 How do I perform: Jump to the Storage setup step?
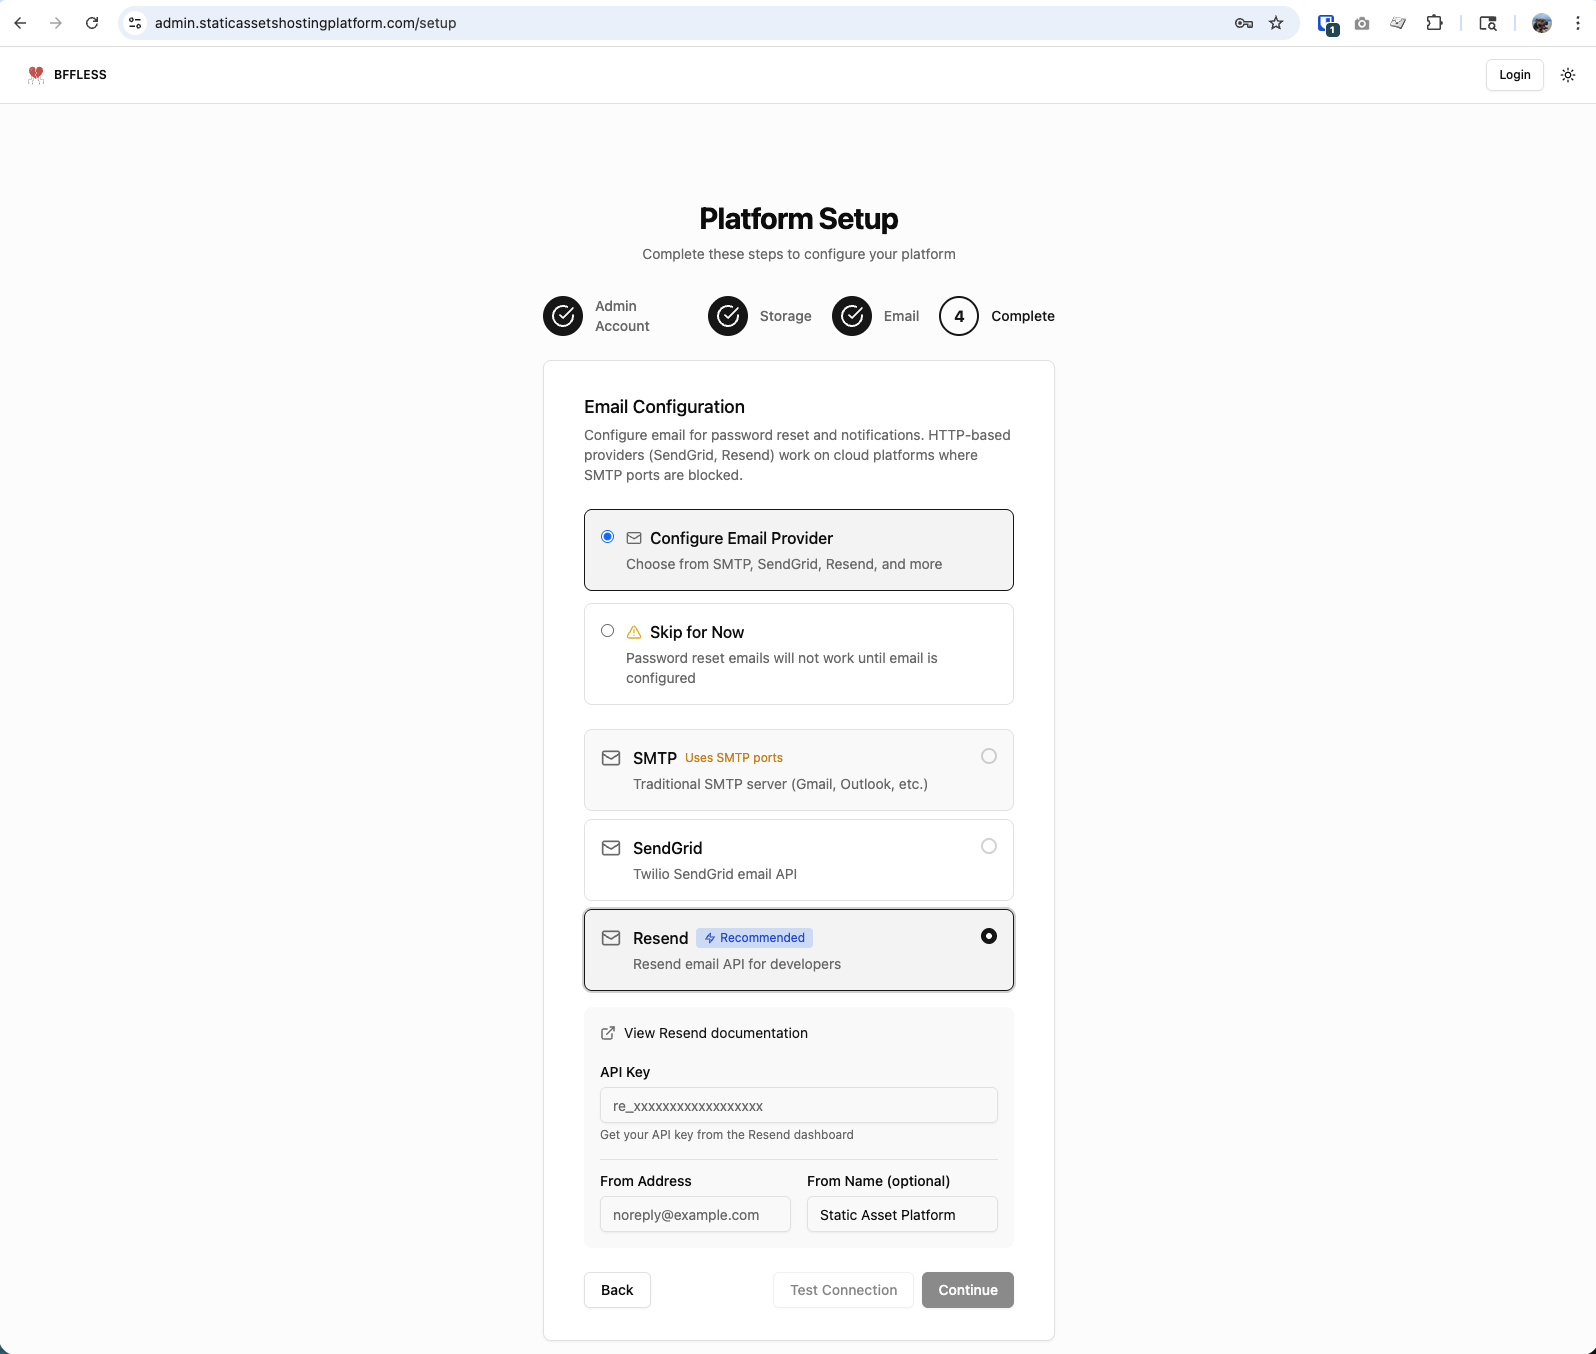(x=728, y=316)
